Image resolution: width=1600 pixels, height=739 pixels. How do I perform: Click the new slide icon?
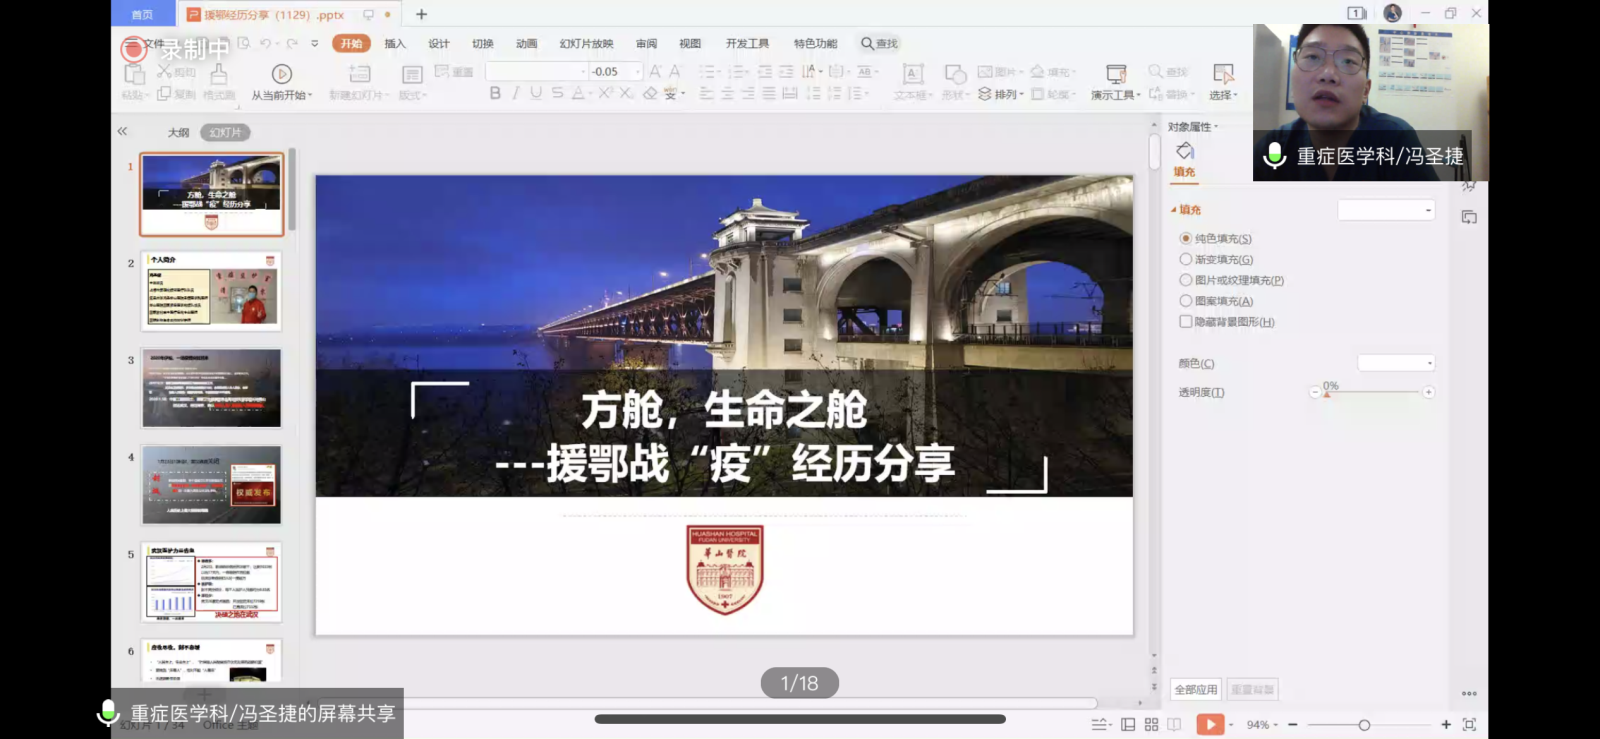[360, 74]
